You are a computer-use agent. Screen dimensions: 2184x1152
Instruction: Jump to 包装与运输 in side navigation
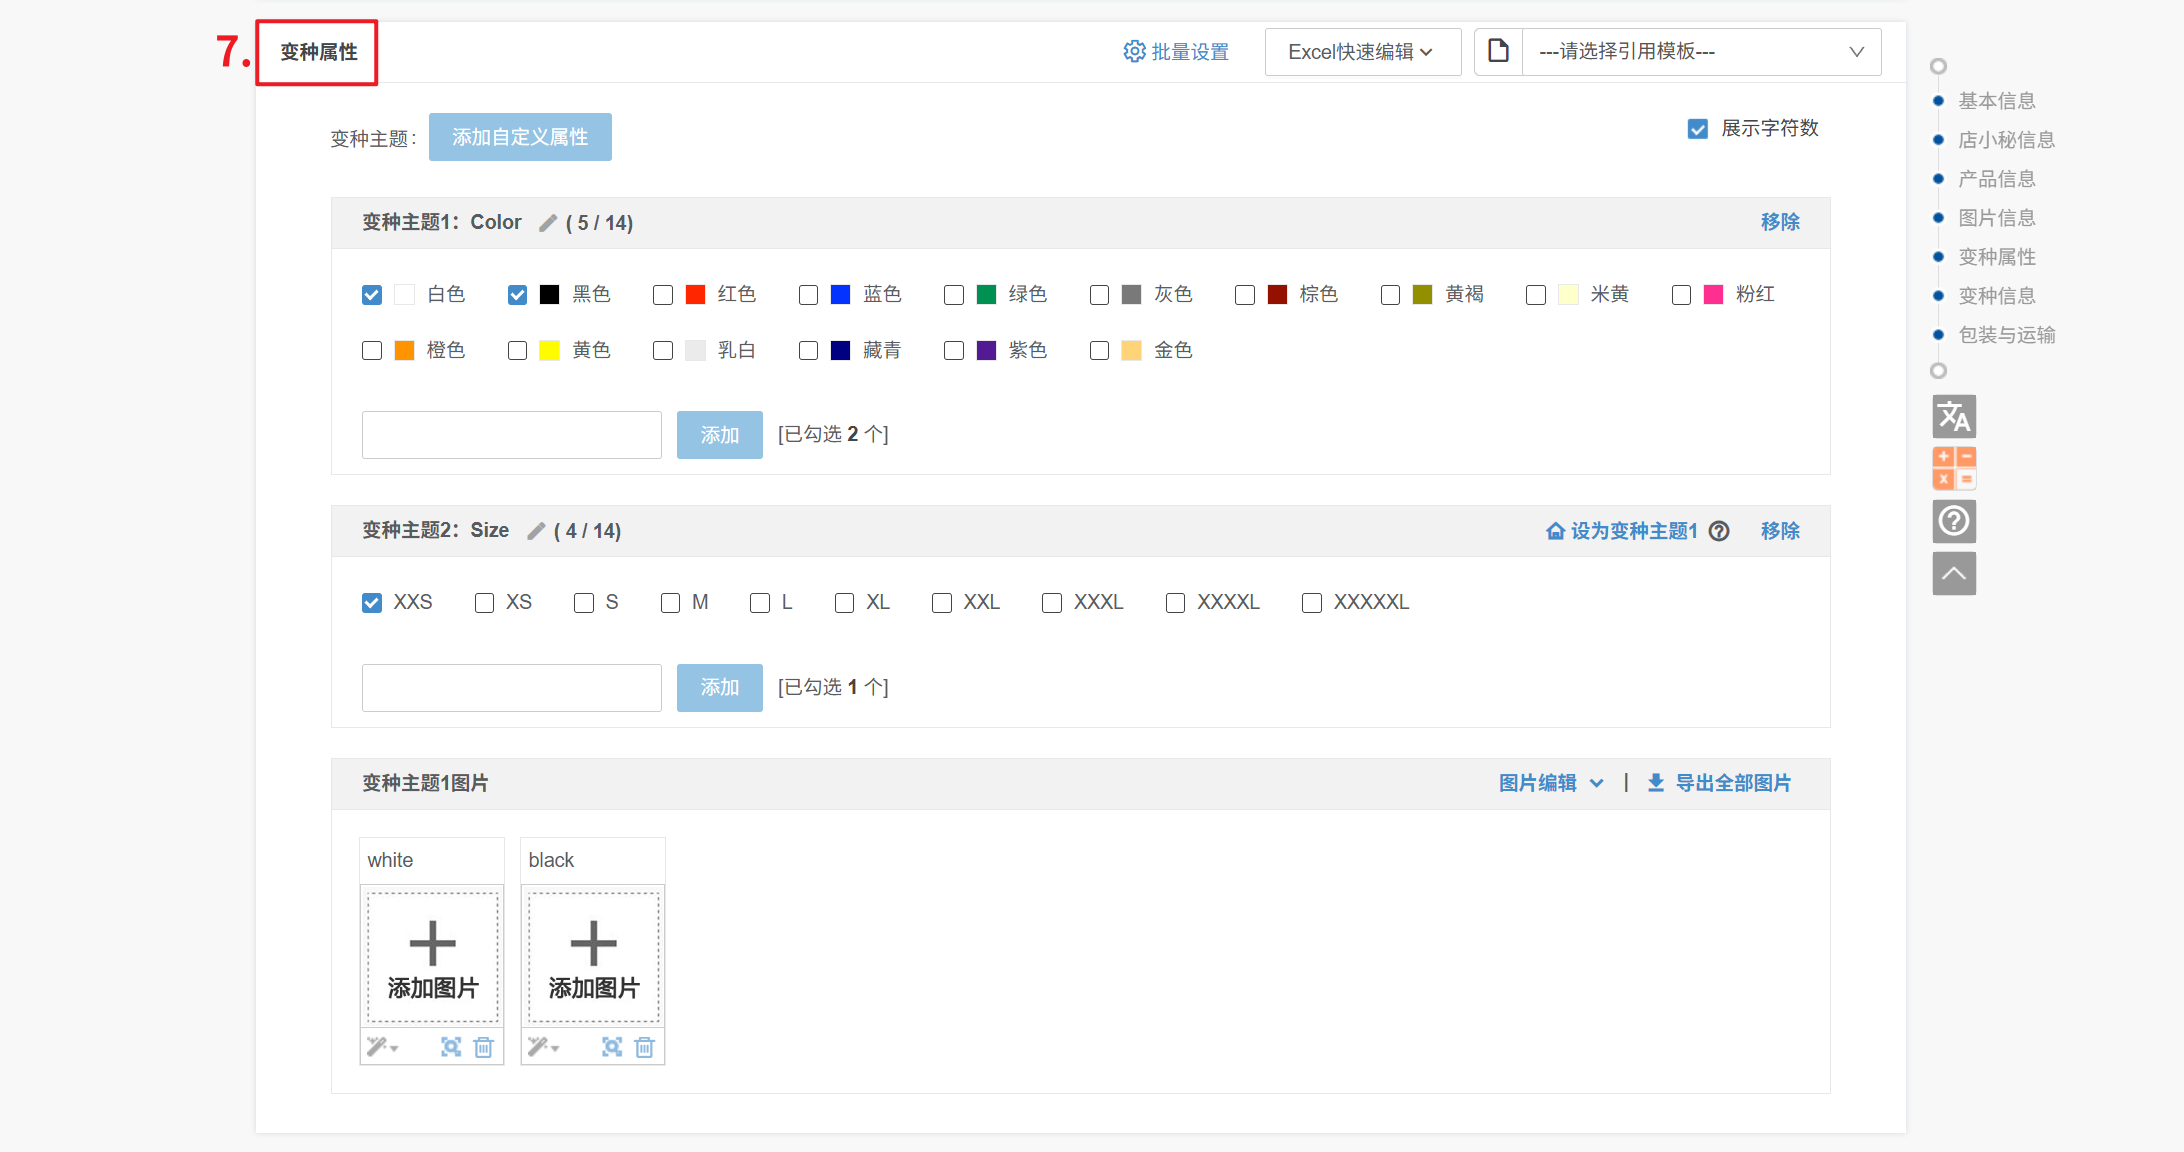2006,335
